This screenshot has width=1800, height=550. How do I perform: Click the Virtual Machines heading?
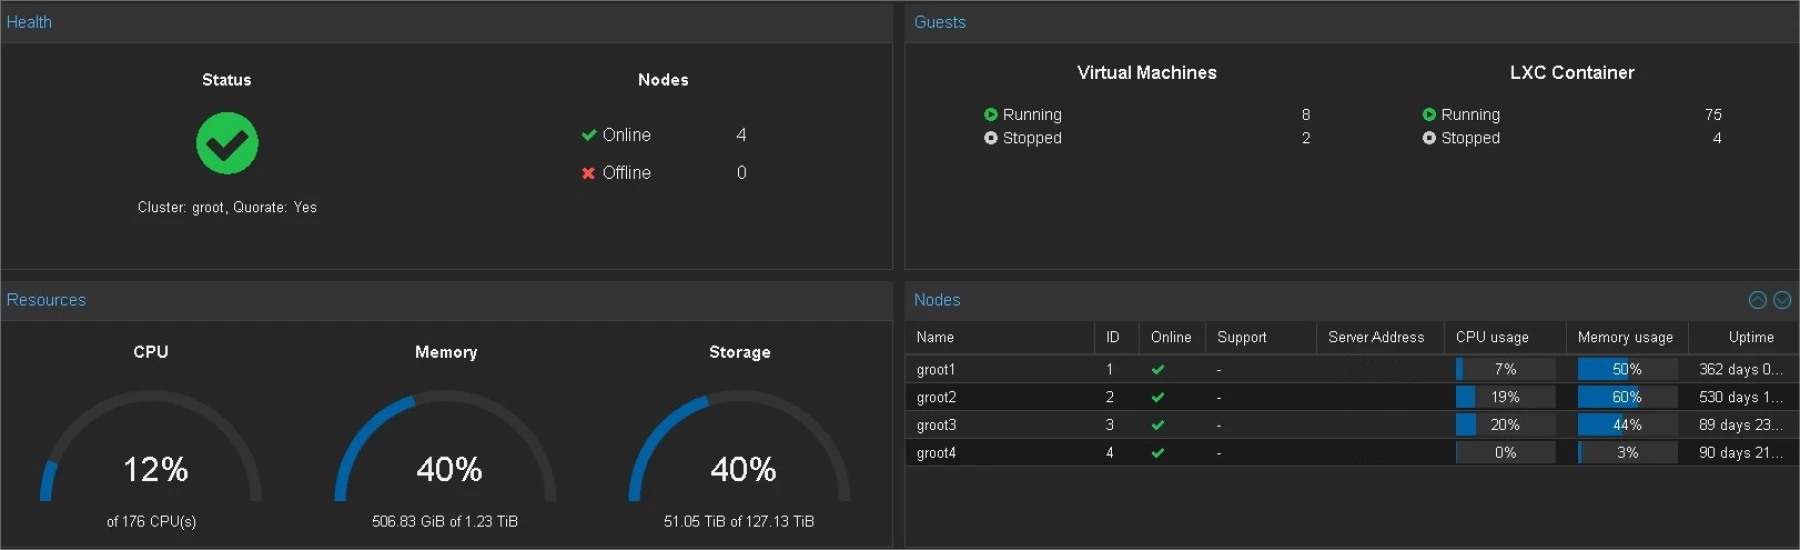click(1147, 73)
